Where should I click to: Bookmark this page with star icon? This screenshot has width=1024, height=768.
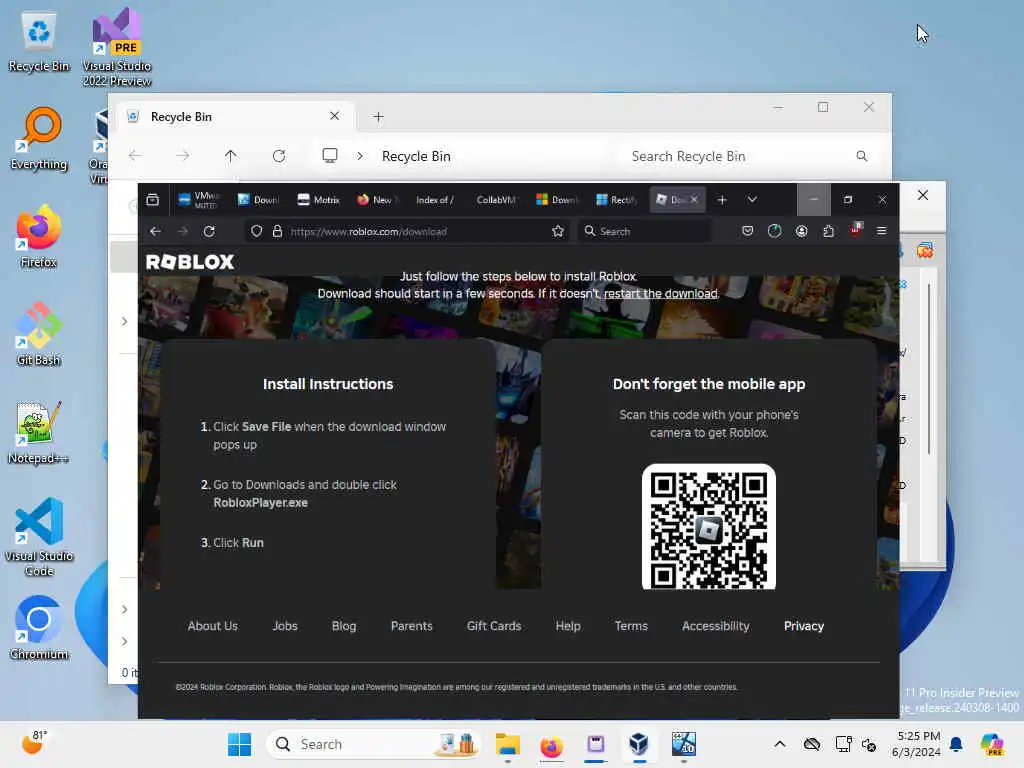pos(558,231)
